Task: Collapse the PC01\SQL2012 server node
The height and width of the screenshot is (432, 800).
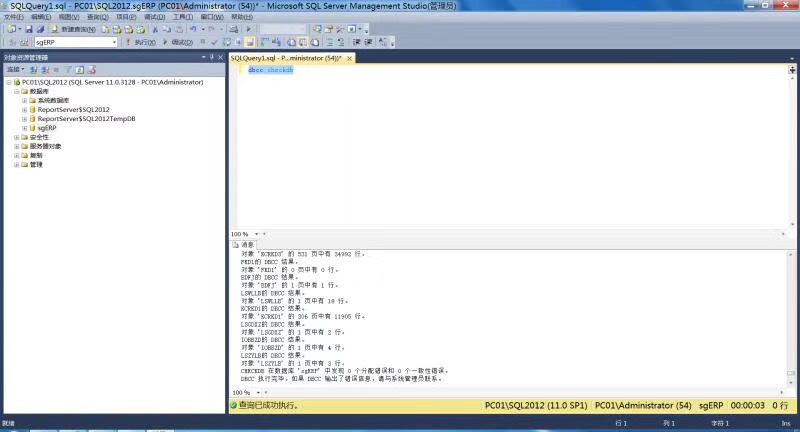Action: coord(9,82)
